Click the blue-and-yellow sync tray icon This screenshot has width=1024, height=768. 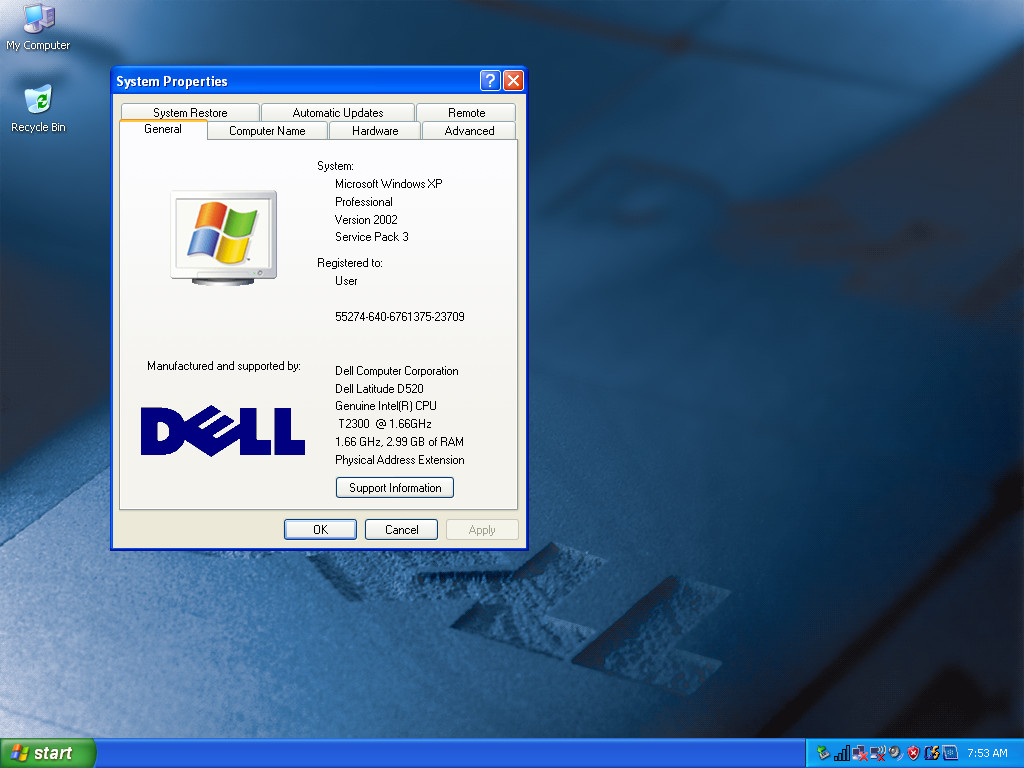tap(932, 753)
